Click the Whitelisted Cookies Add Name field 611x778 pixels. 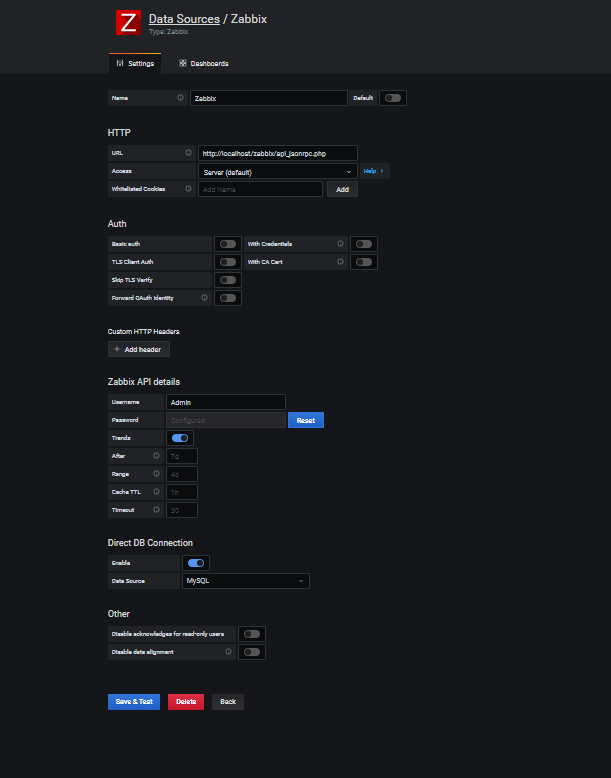[x=261, y=189]
